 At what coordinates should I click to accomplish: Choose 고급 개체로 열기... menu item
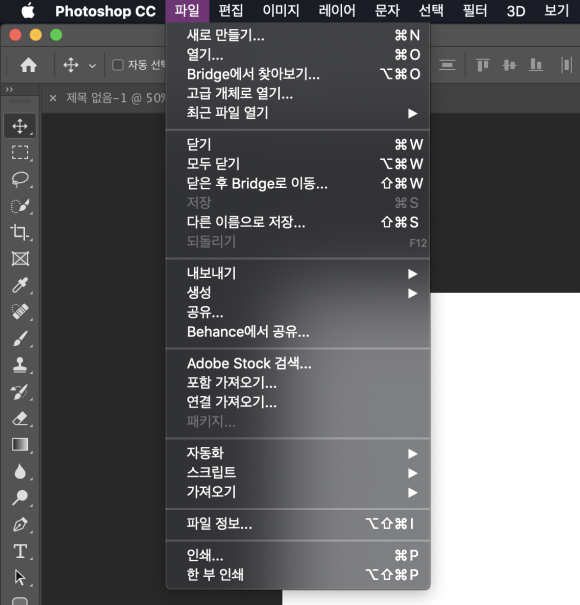click(298, 93)
